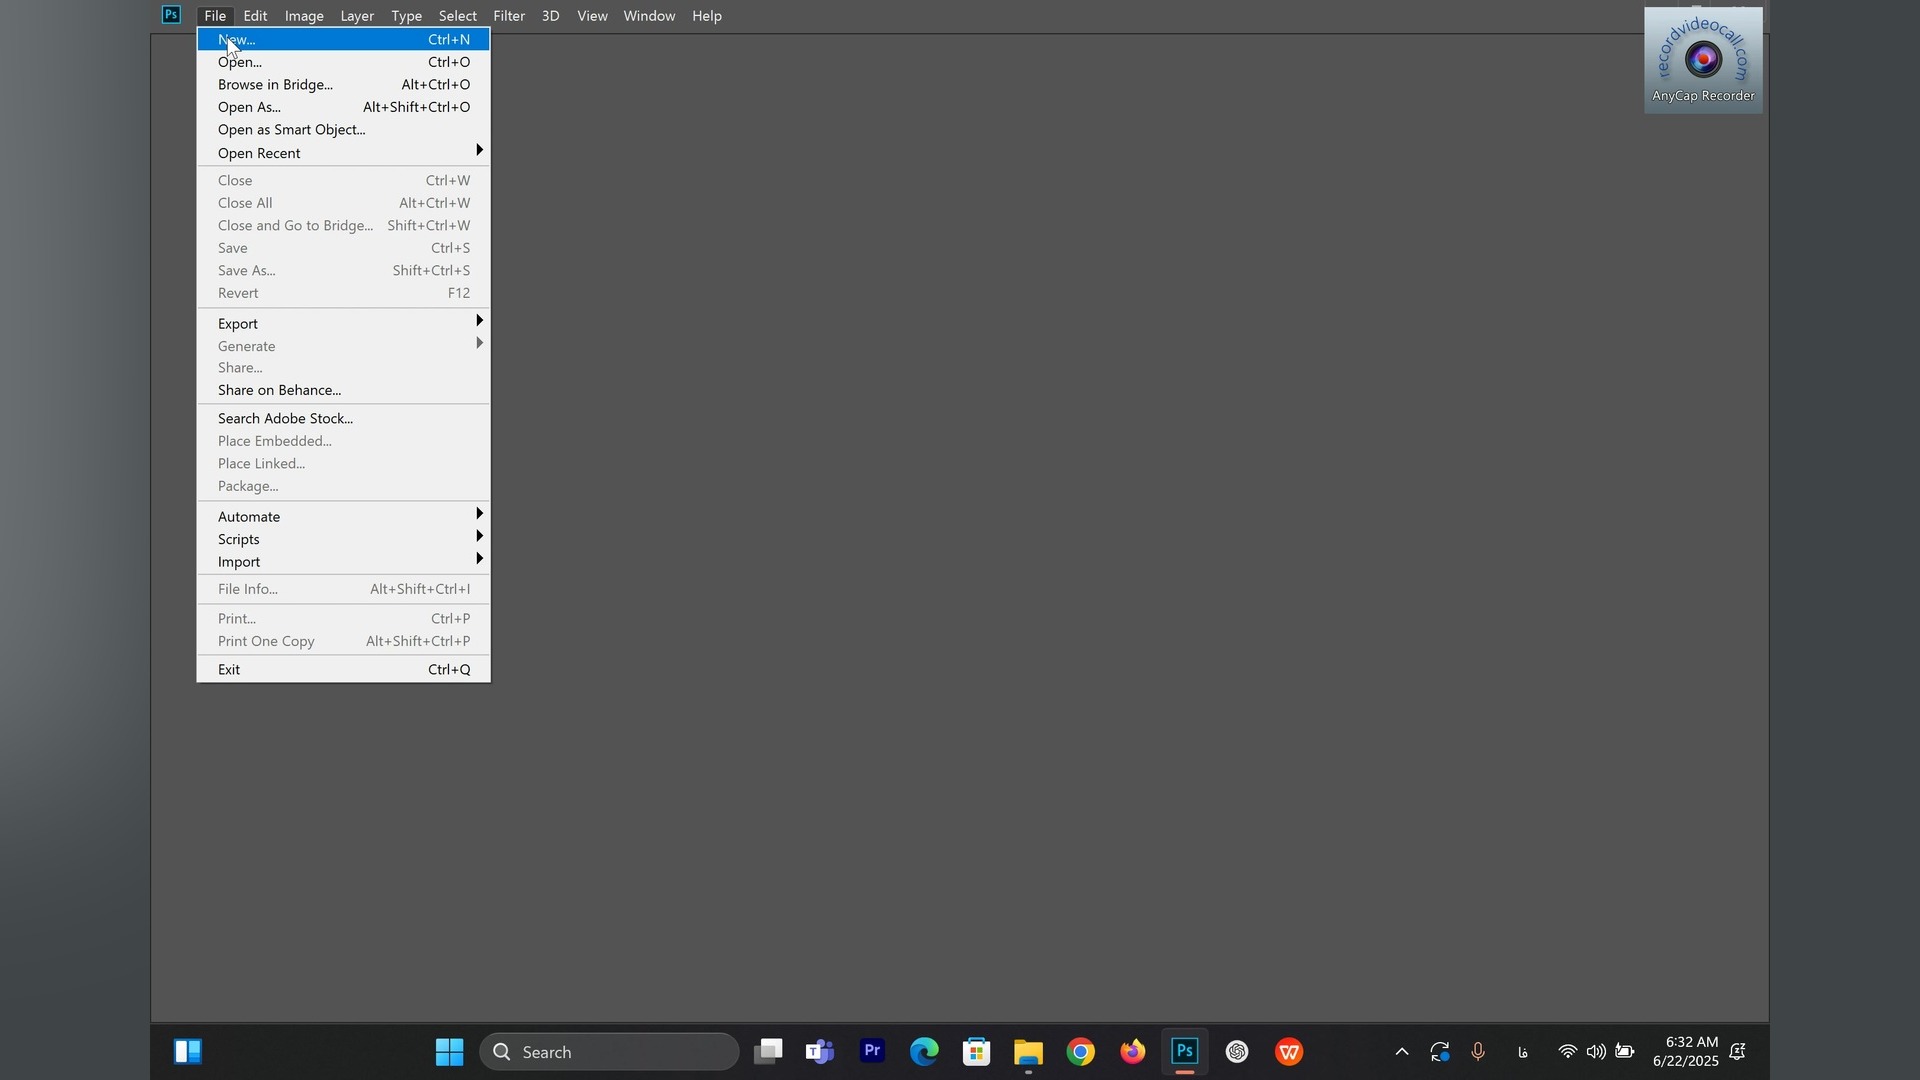Open Adobe Premiere Pro from taskbar
This screenshot has width=1920, height=1080.
tap(872, 1051)
